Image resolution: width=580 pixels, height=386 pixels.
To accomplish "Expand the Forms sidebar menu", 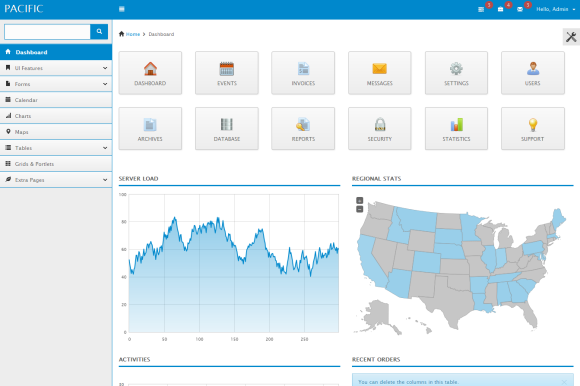I will tap(56, 84).
